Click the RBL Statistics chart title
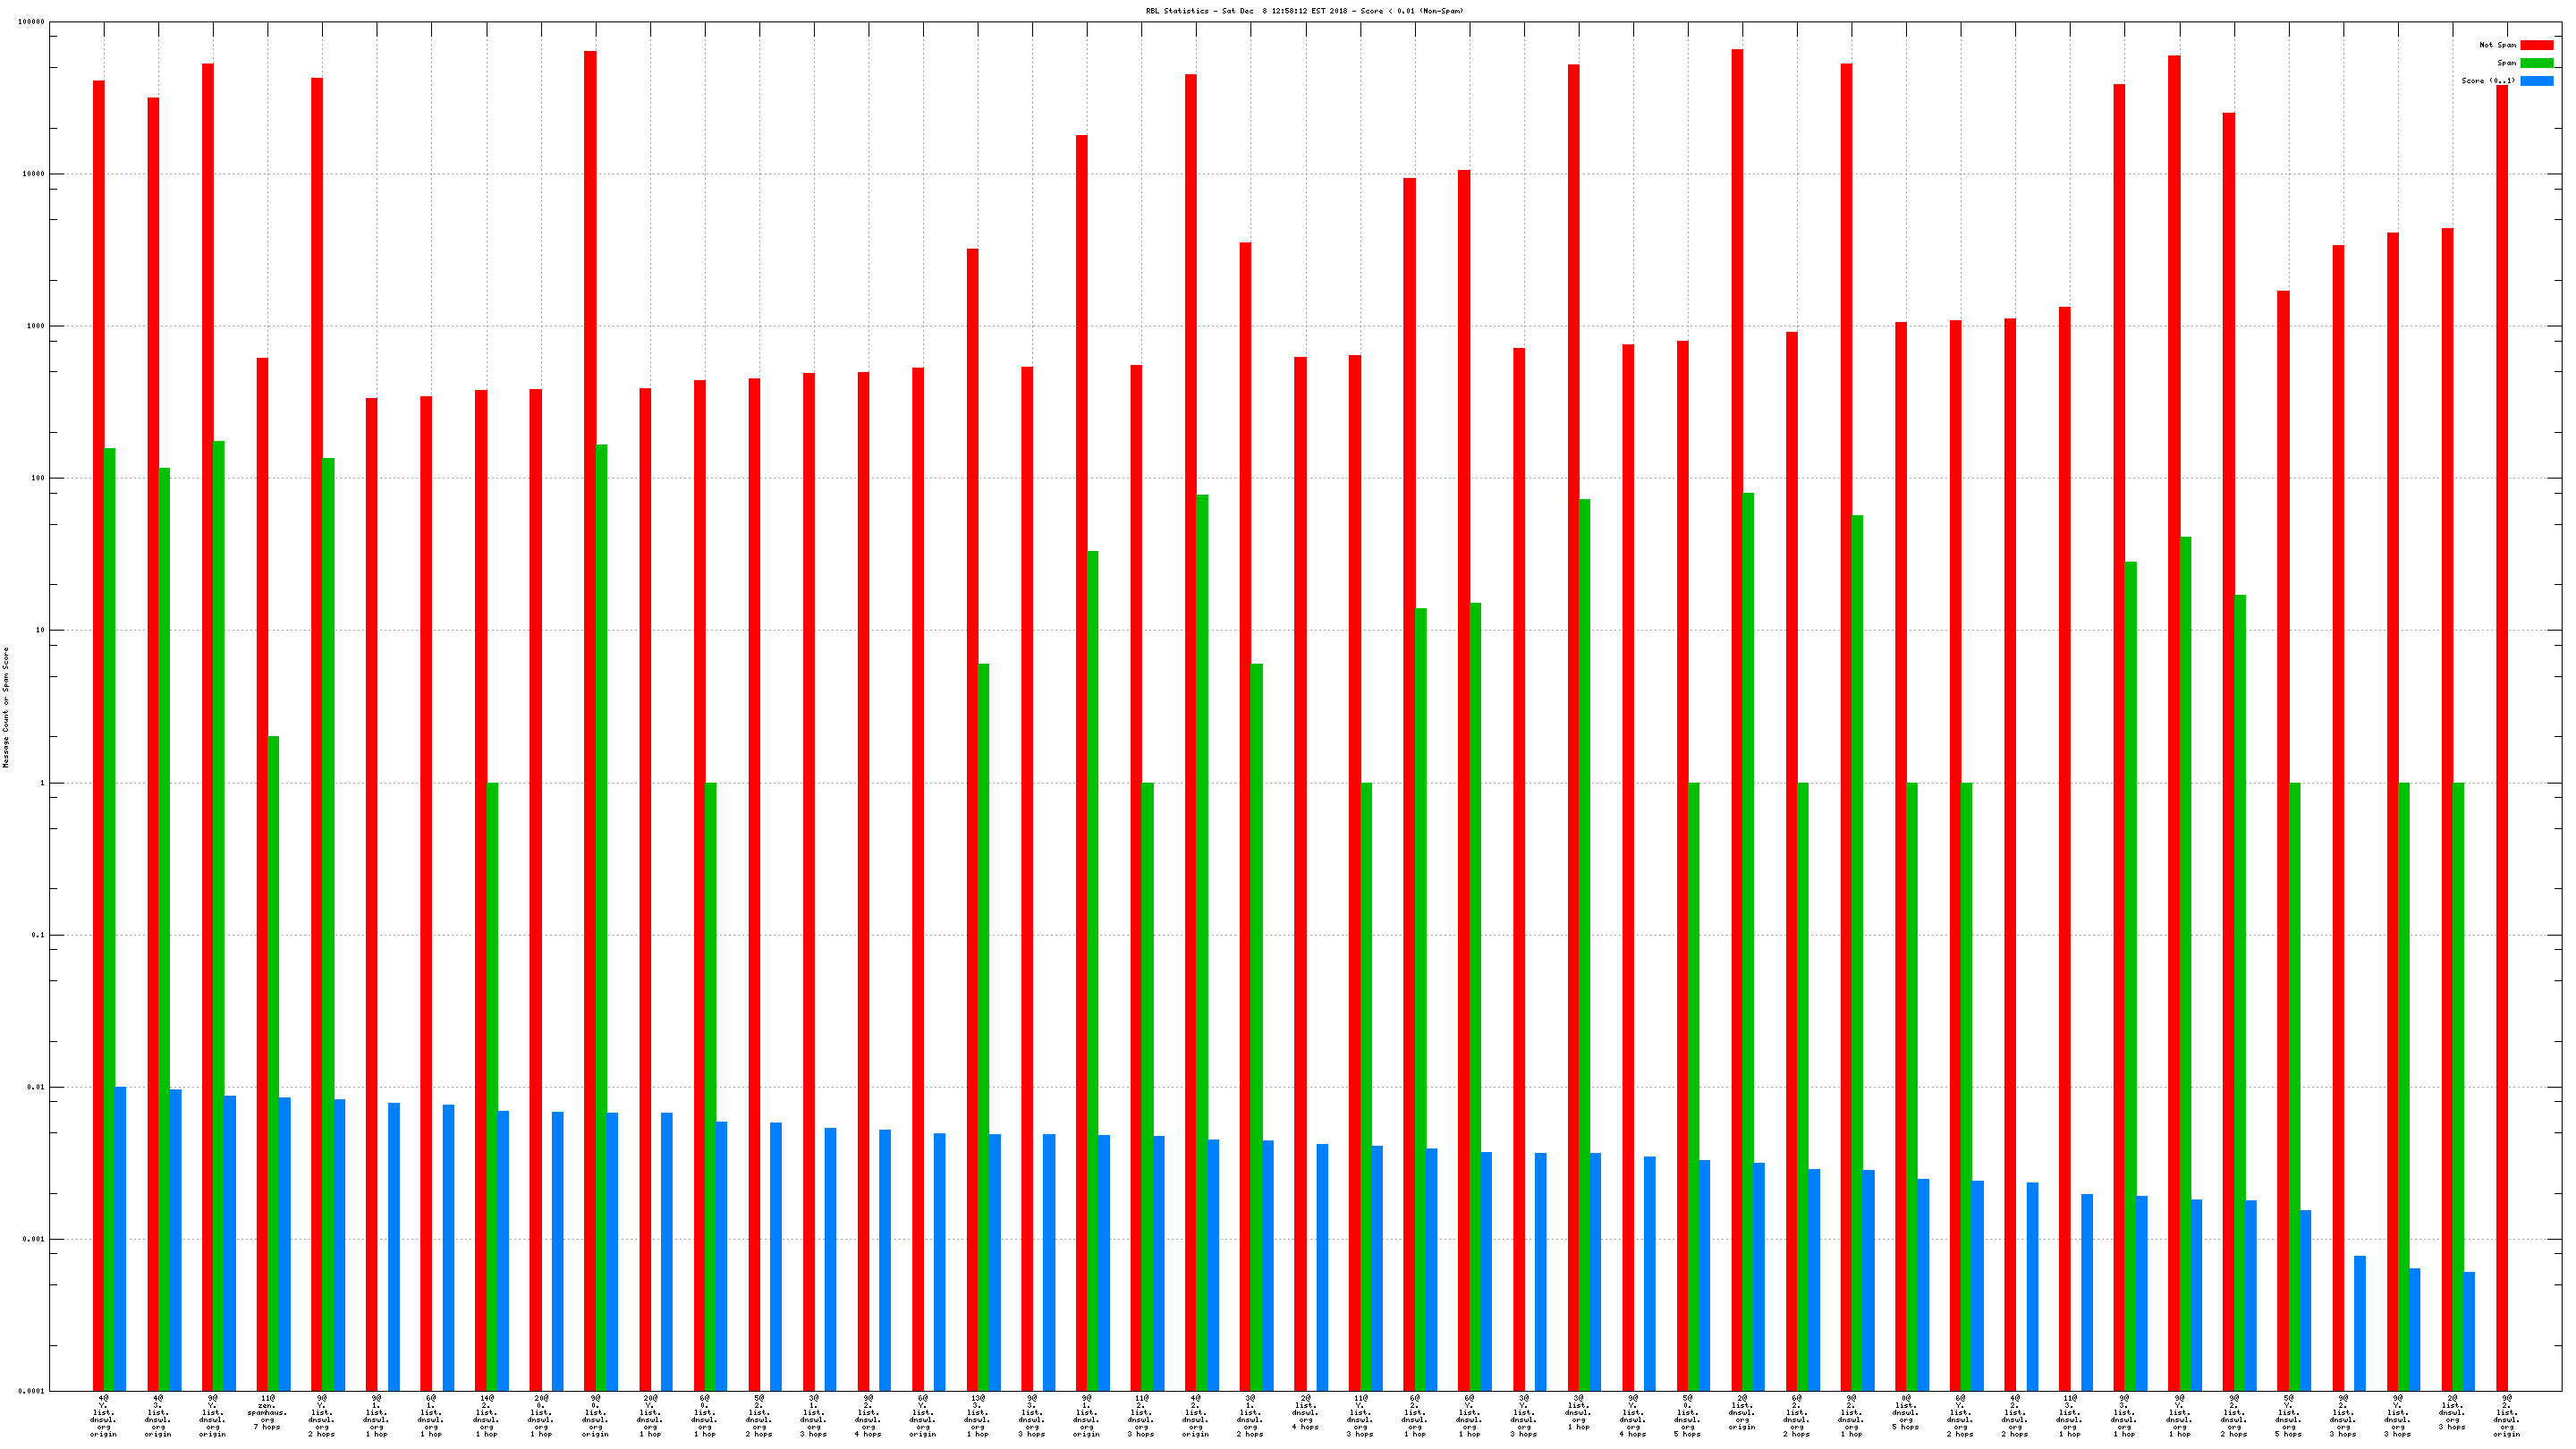This screenshot has height=1449, width=2576. [1304, 11]
